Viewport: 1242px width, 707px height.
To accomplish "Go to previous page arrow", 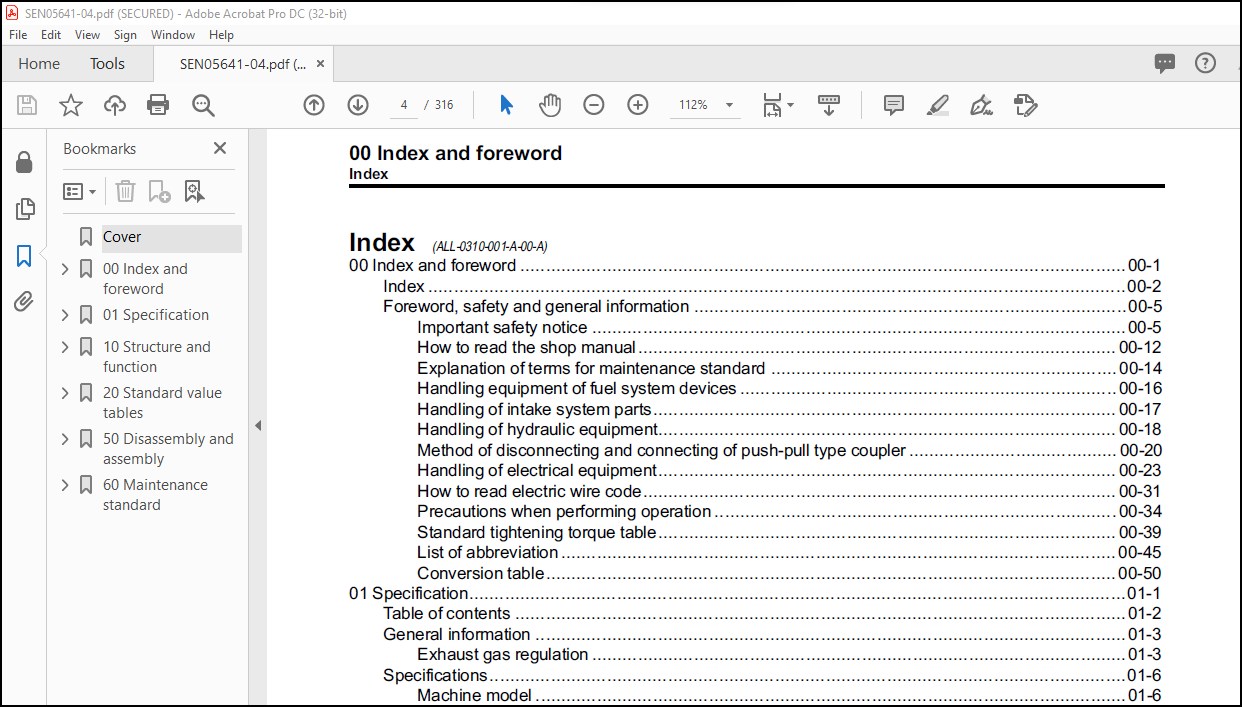I will click(314, 105).
